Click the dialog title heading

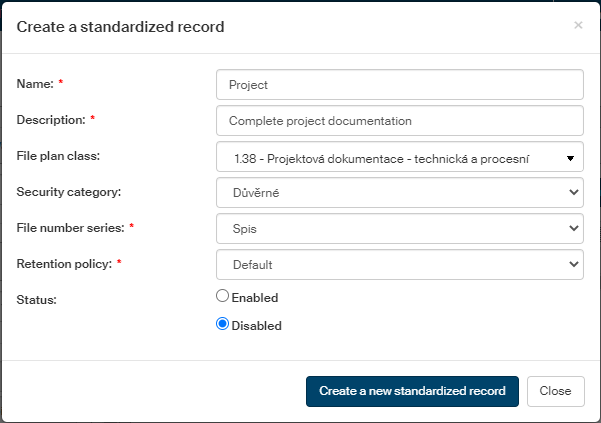(x=120, y=27)
